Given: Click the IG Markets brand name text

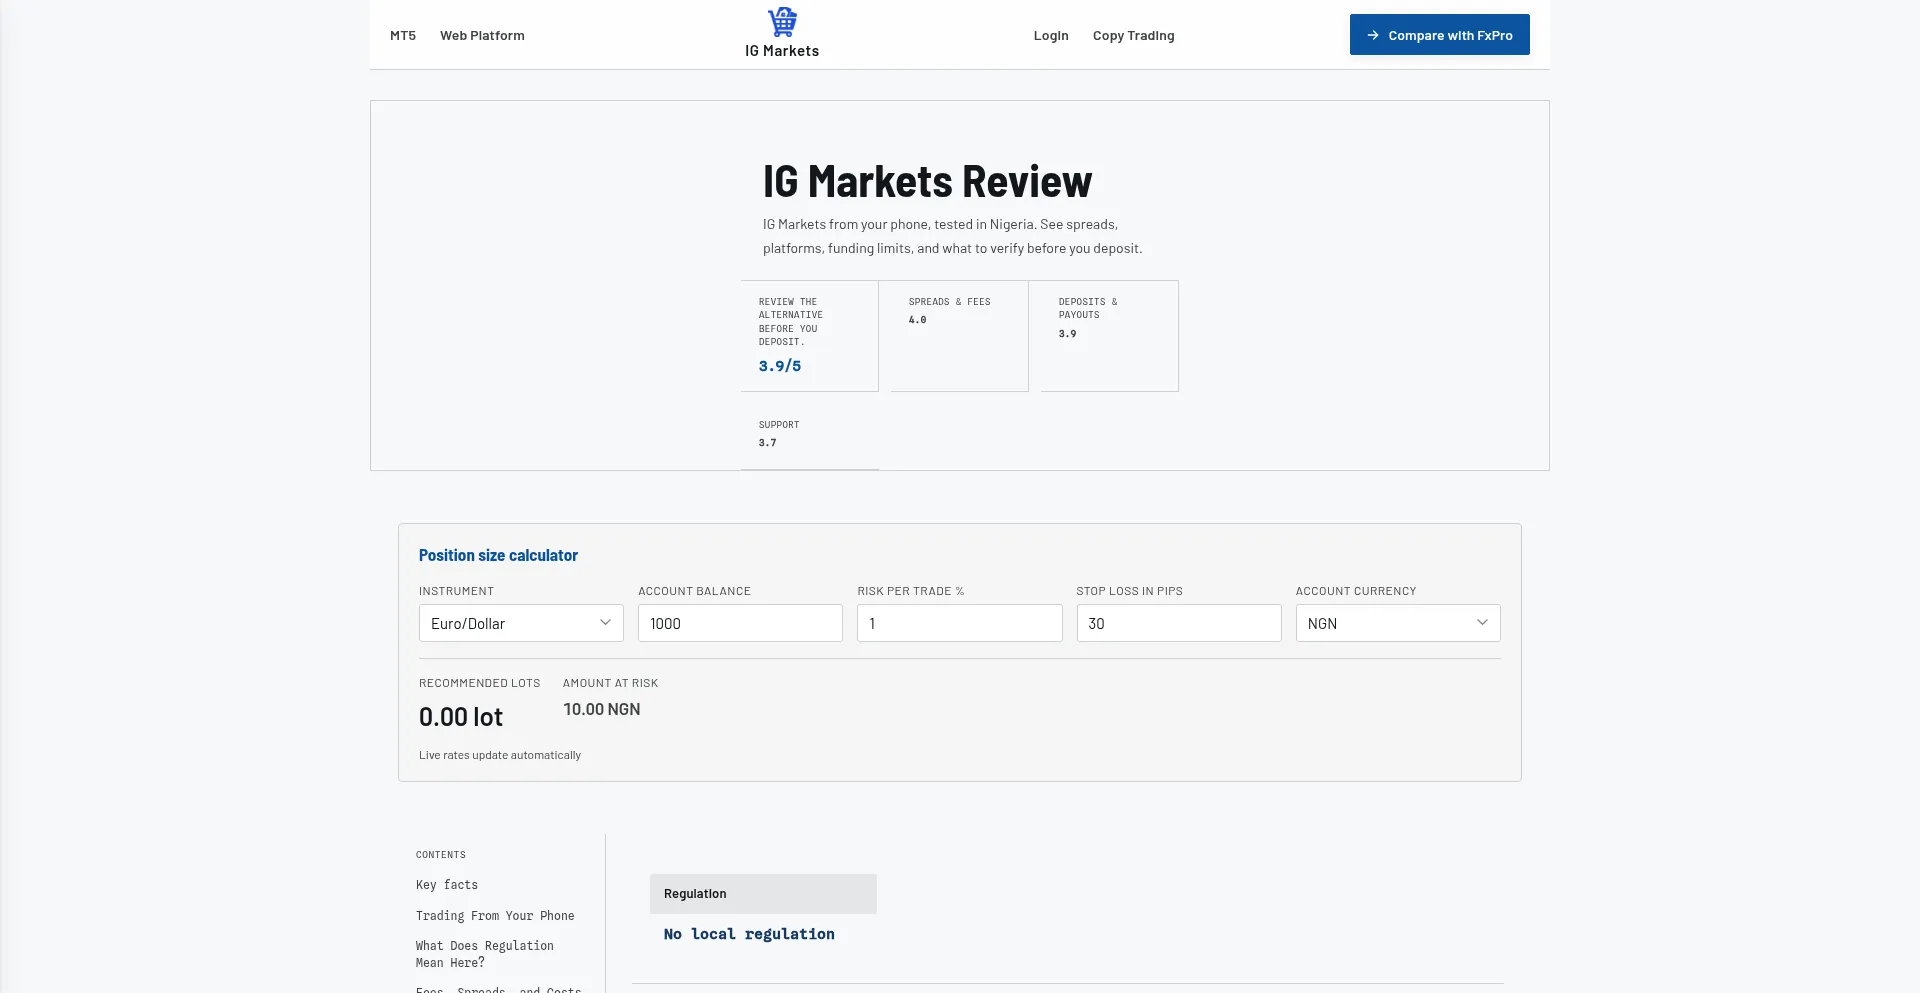Looking at the screenshot, I should tap(782, 51).
